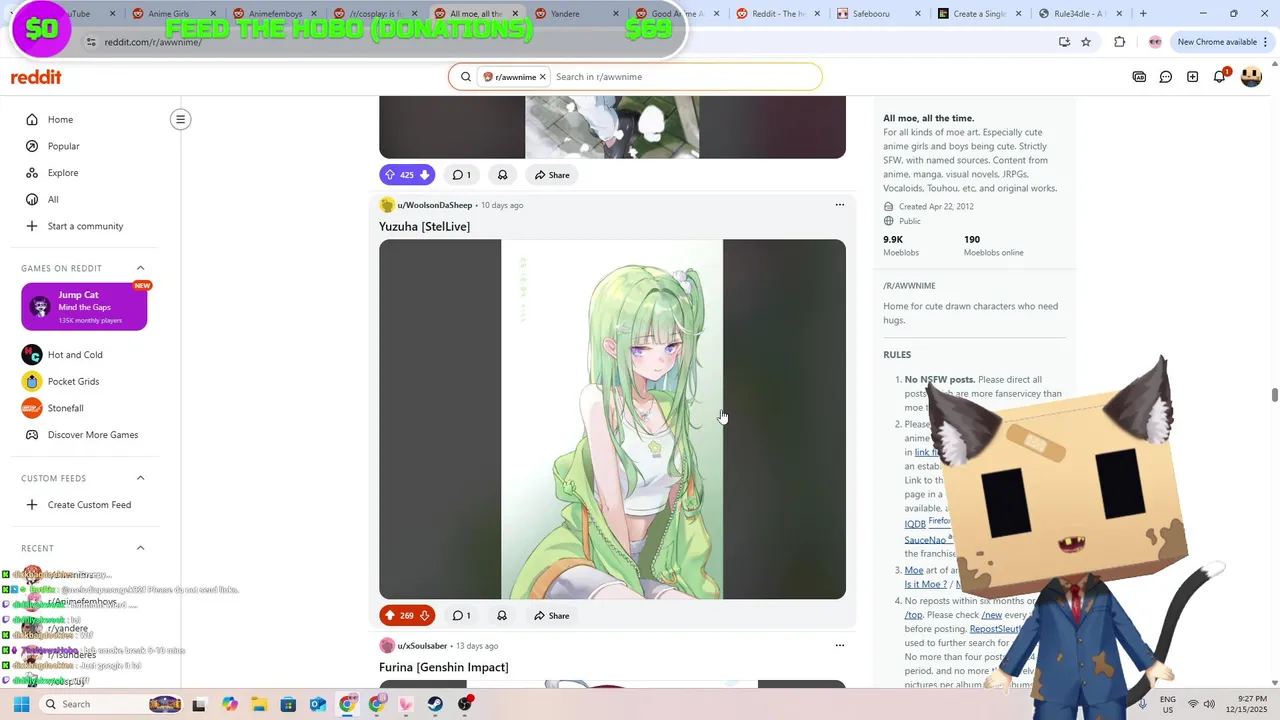Open Explore page
The width and height of the screenshot is (1280, 720).
point(63,172)
